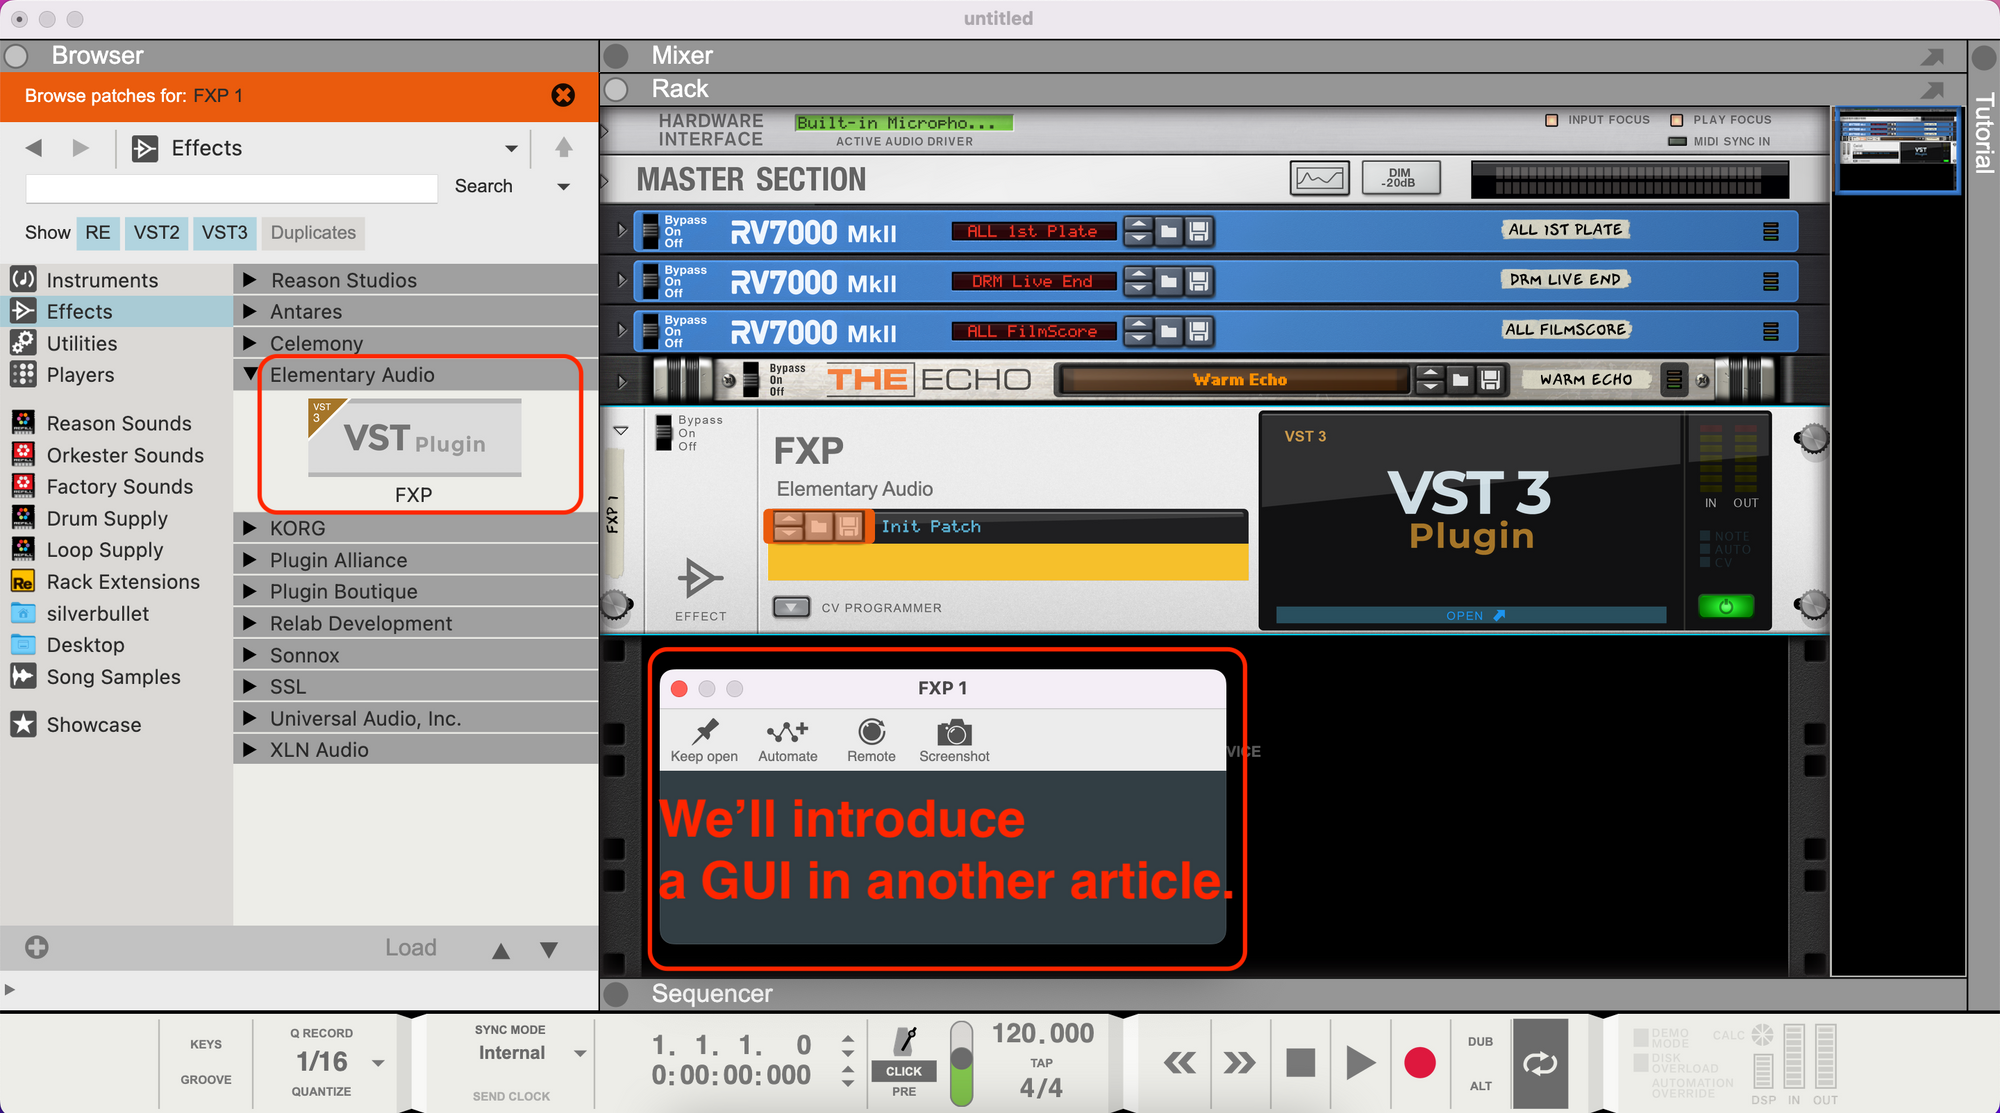Switch to the Sequencer section
Screen dimensions: 2000x1113
click(x=711, y=993)
